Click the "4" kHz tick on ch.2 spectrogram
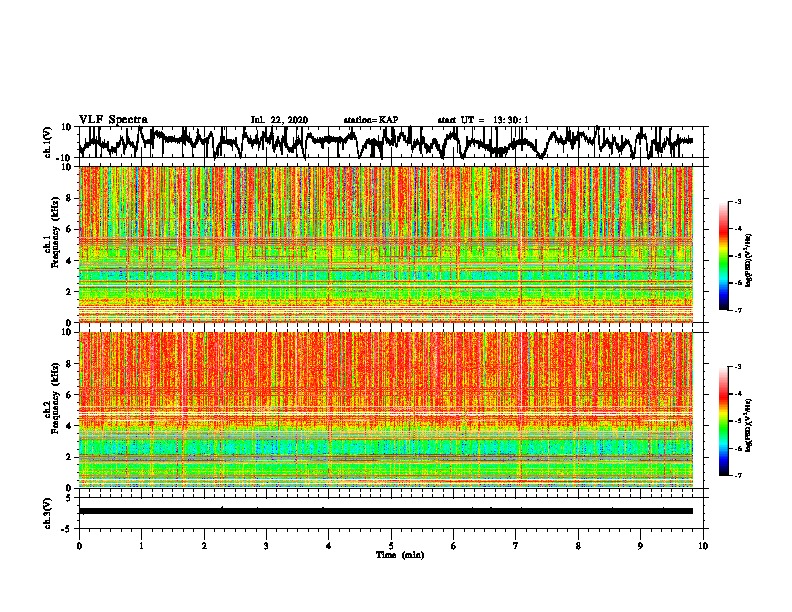 tap(70, 426)
